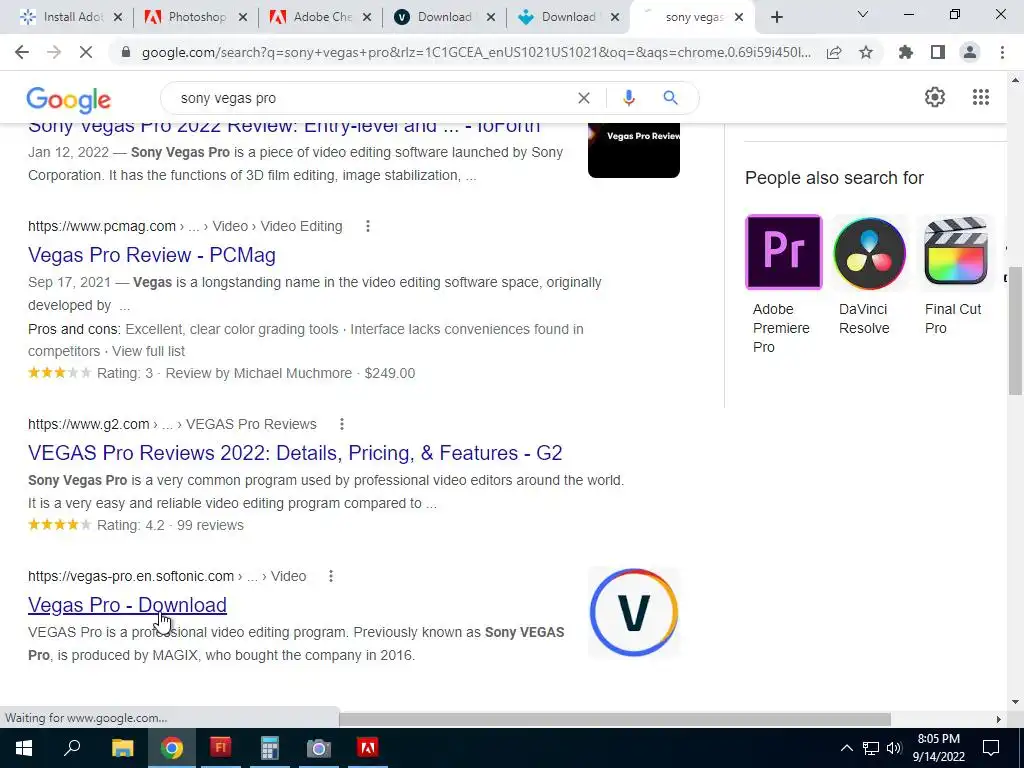Close the Photoshop tab
Image resolution: width=1024 pixels, height=768 pixels.
243,18
